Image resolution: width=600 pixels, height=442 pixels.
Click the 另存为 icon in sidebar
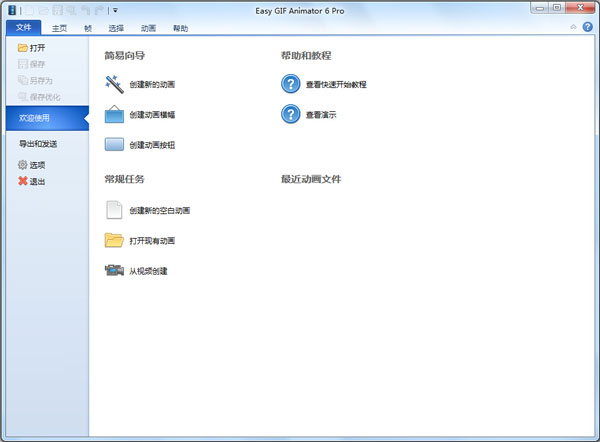pyautogui.click(x=23, y=80)
